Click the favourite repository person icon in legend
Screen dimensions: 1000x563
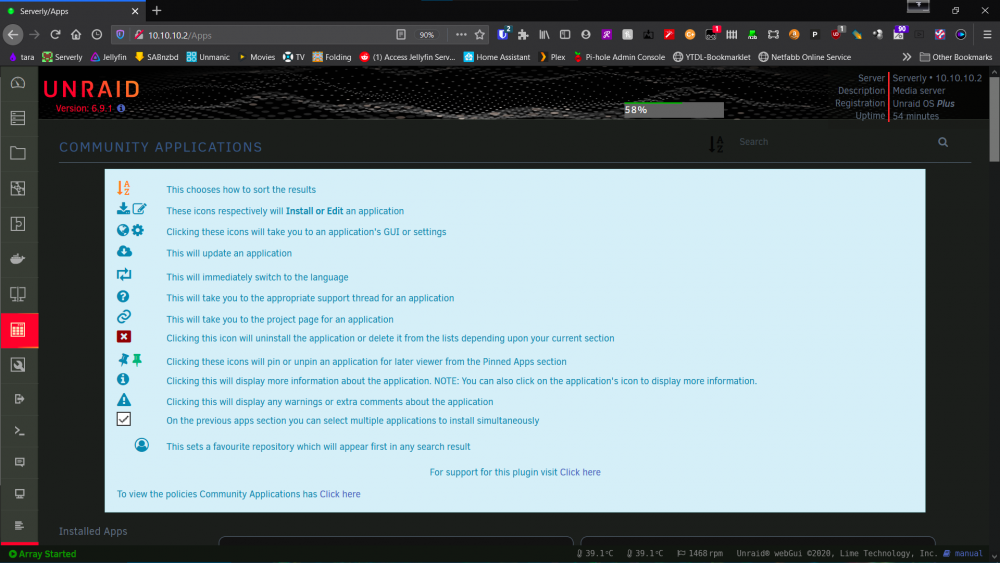tap(142, 445)
